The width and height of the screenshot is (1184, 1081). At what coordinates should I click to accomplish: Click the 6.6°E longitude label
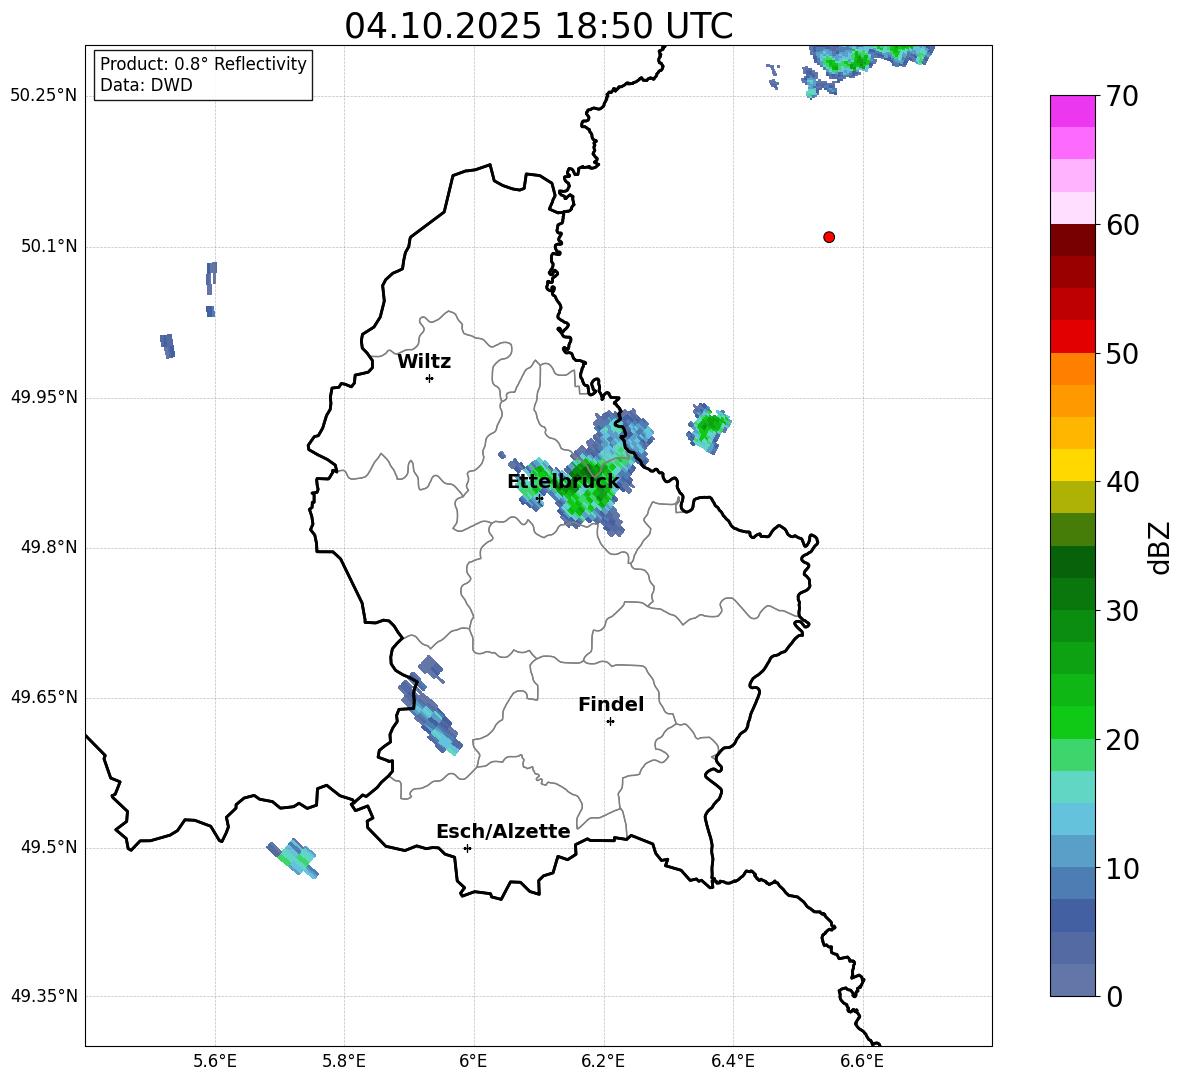862,1061
